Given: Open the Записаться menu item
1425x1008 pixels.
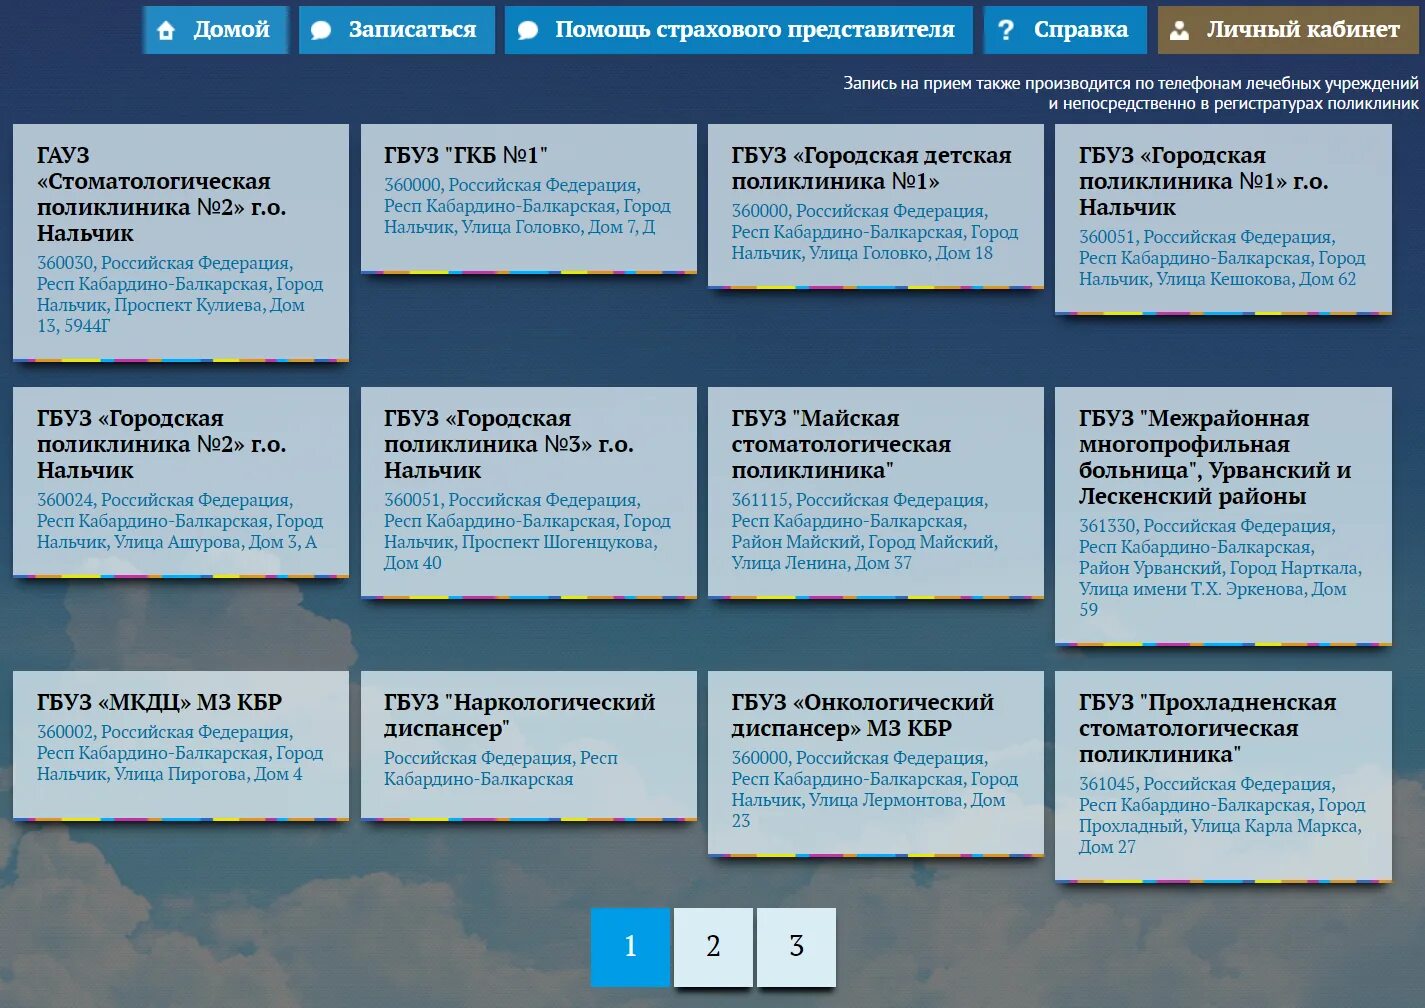Looking at the screenshot, I should [397, 30].
